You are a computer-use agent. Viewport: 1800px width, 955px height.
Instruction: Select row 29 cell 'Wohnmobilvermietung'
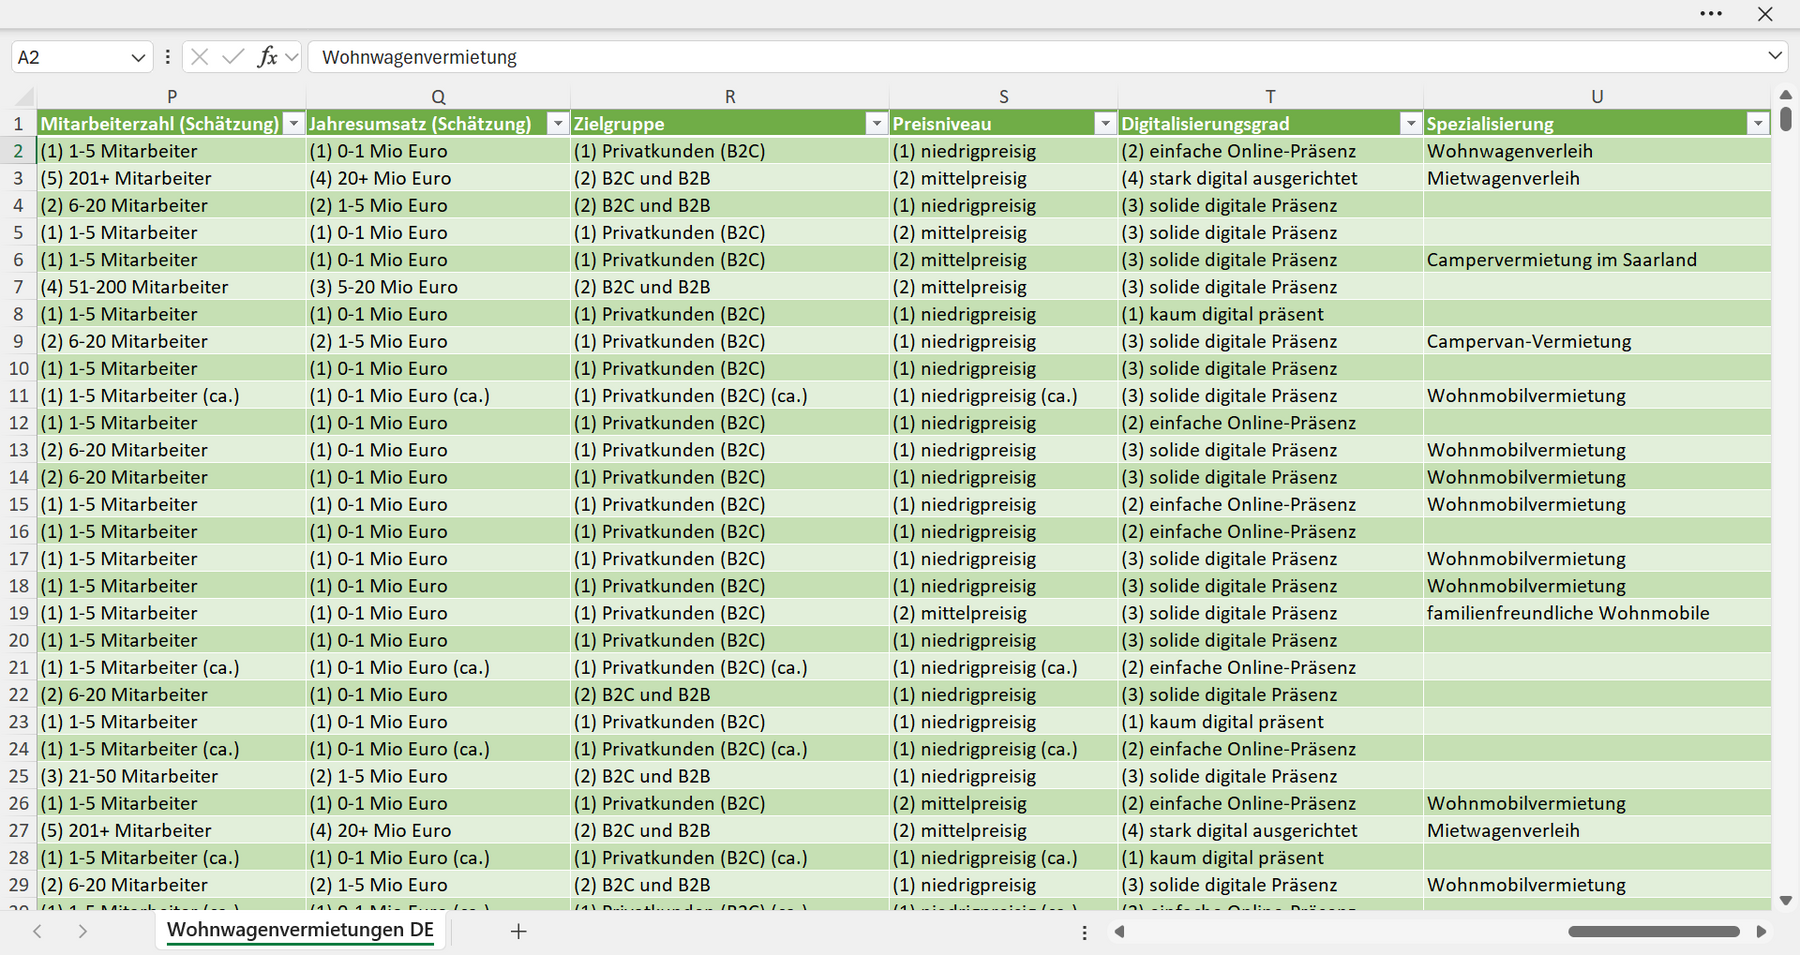(1597, 885)
